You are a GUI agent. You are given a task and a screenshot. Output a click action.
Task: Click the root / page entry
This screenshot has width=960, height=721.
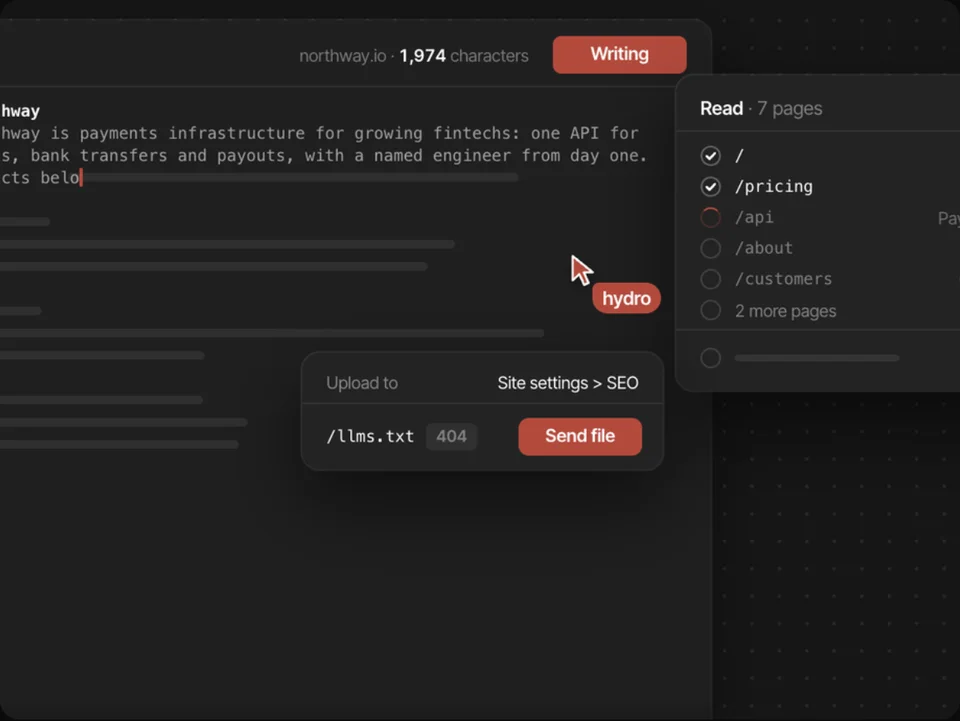pyautogui.click(x=739, y=156)
